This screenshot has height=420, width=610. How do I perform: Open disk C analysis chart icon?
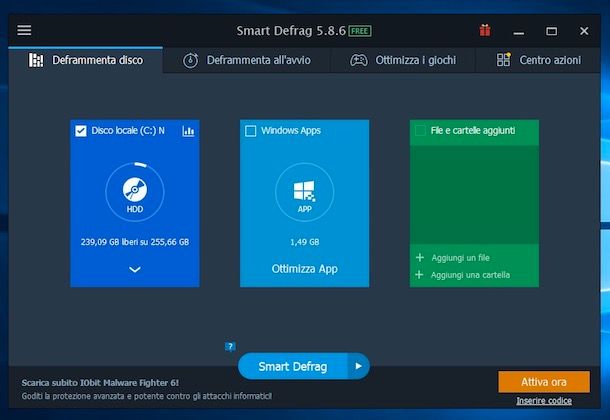click(188, 131)
